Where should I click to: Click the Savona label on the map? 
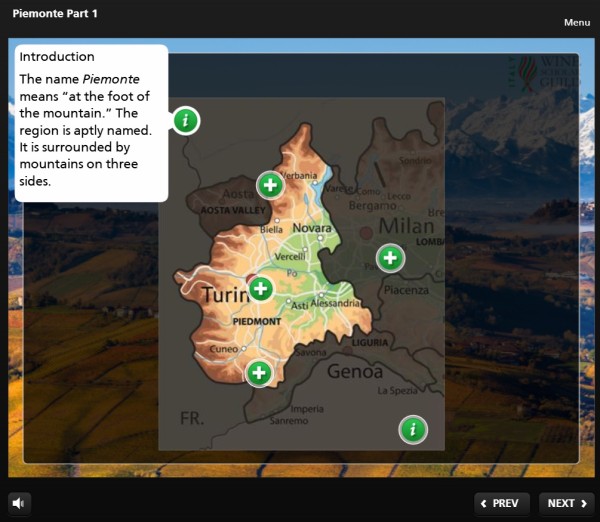[x=311, y=352]
